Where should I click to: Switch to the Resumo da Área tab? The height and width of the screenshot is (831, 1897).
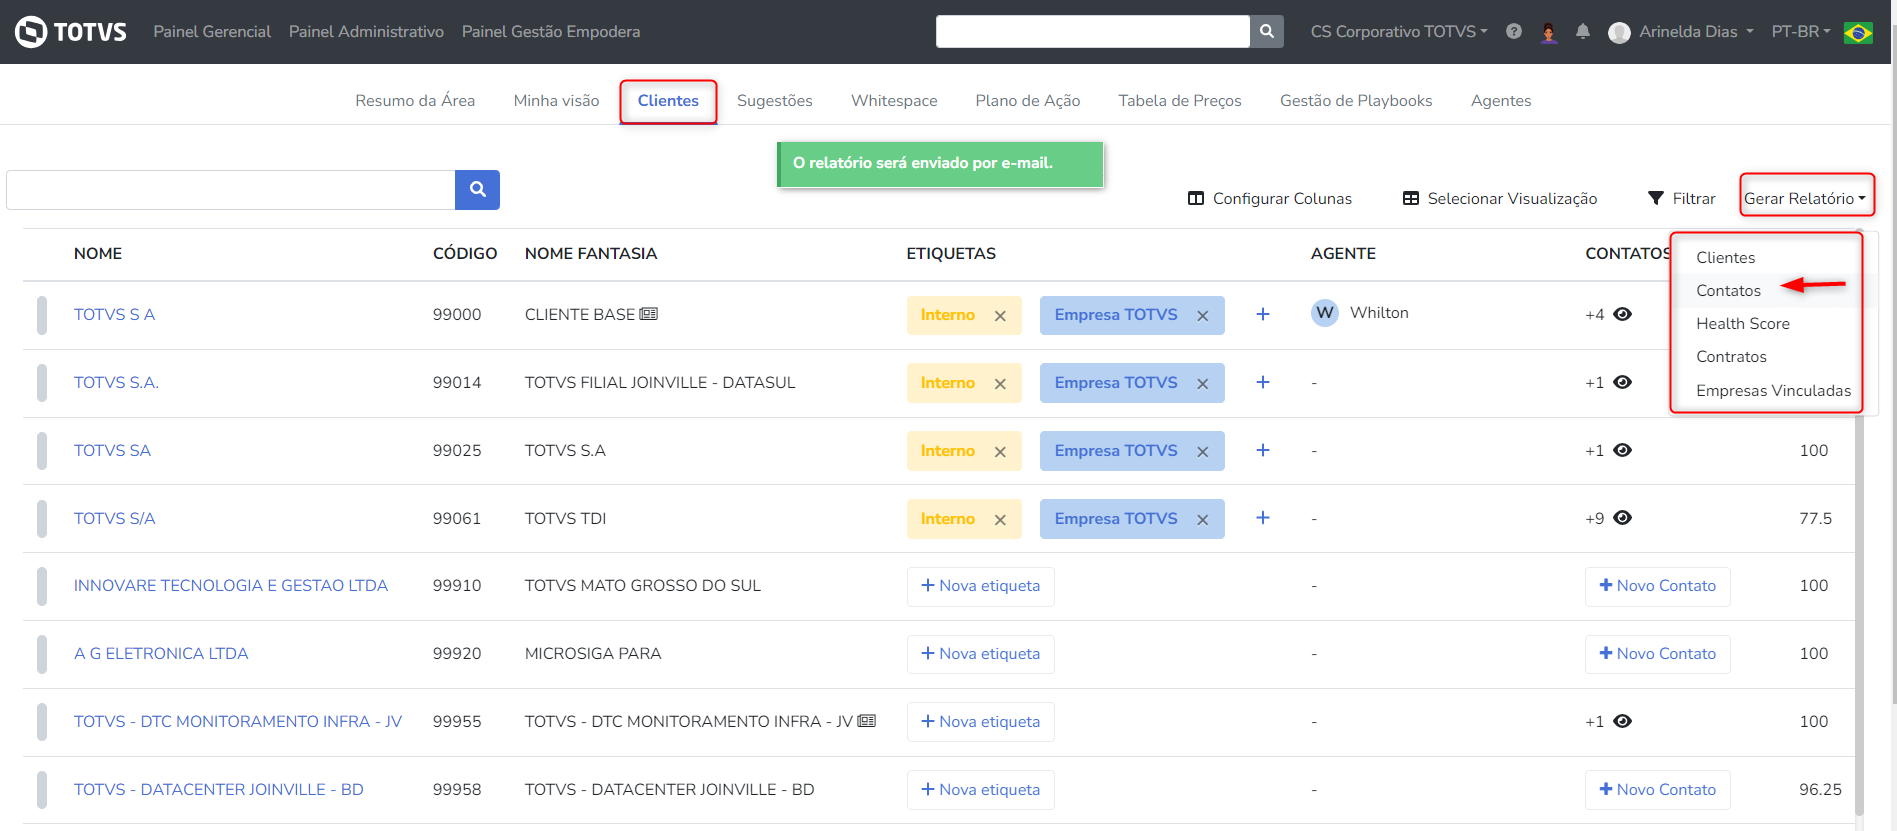click(415, 101)
